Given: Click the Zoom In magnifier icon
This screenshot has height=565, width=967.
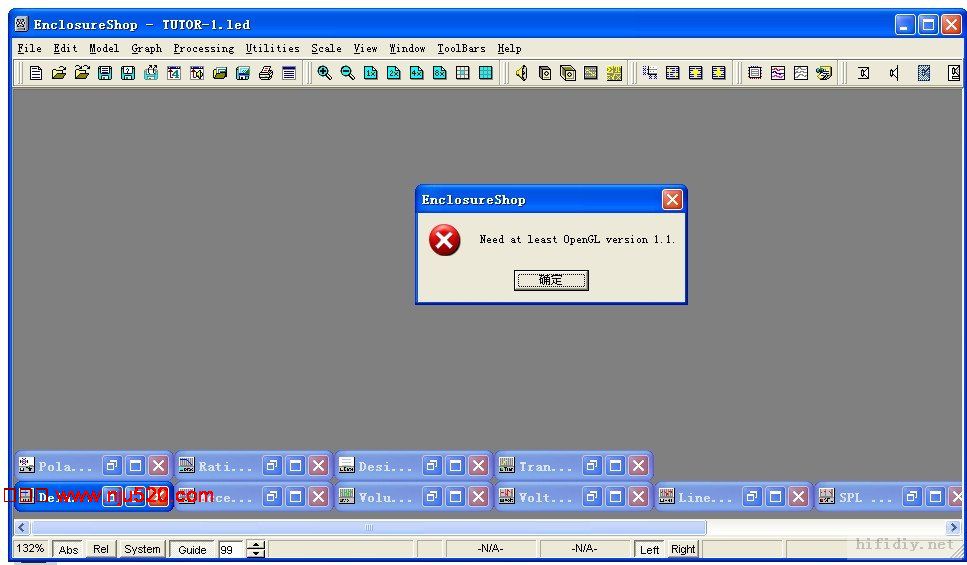Looking at the screenshot, I should [x=324, y=73].
